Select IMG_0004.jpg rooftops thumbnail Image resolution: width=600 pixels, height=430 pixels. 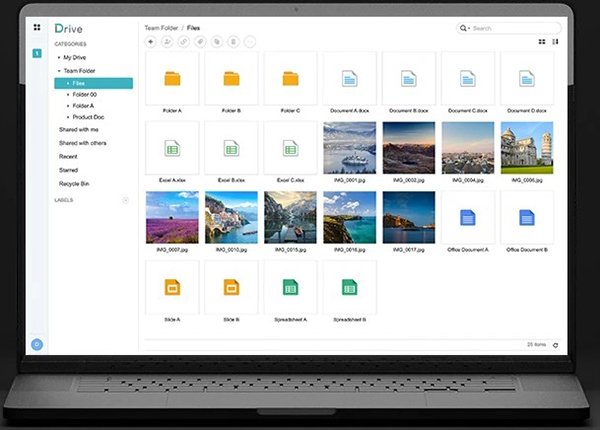point(468,148)
